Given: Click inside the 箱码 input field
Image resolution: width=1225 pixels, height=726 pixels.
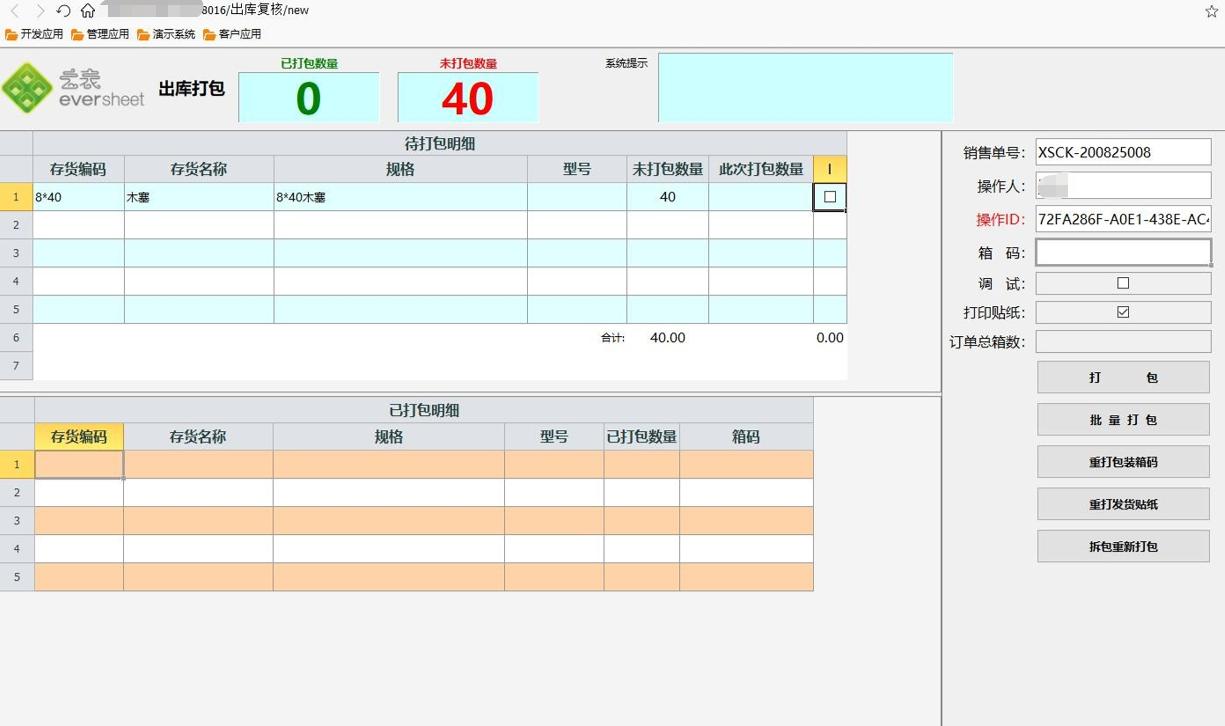Looking at the screenshot, I should (x=1122, y=252).
